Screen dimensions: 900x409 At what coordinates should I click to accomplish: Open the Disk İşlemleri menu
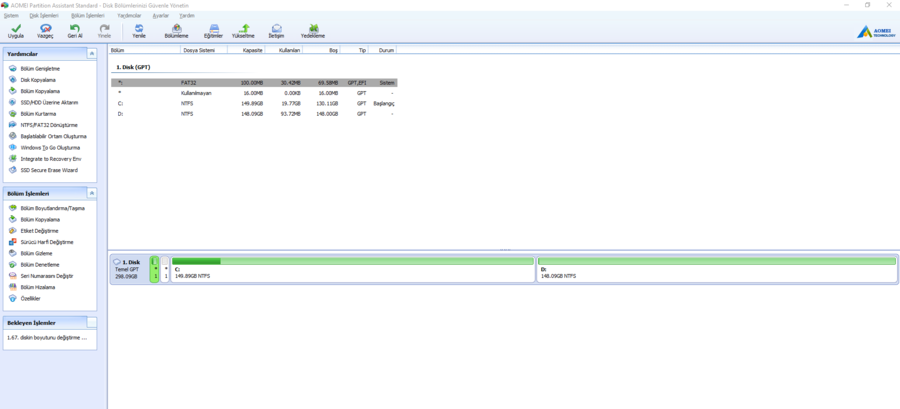[44, 15]
